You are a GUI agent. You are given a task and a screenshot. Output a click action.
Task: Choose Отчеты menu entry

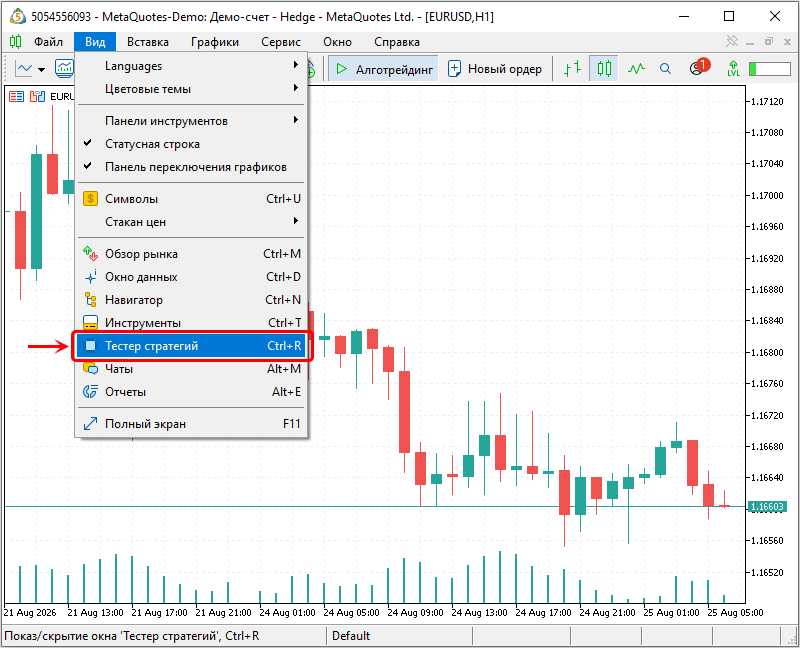[192, 391]
